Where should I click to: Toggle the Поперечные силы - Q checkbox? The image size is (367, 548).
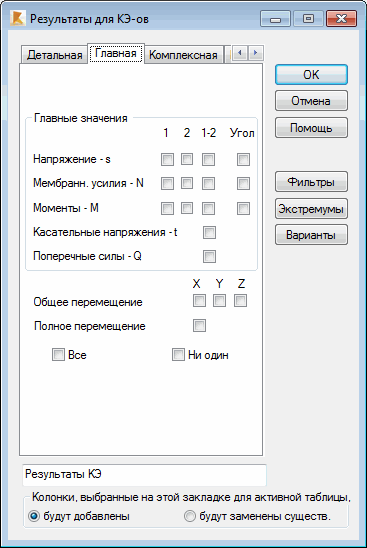[x=209, y=256]
